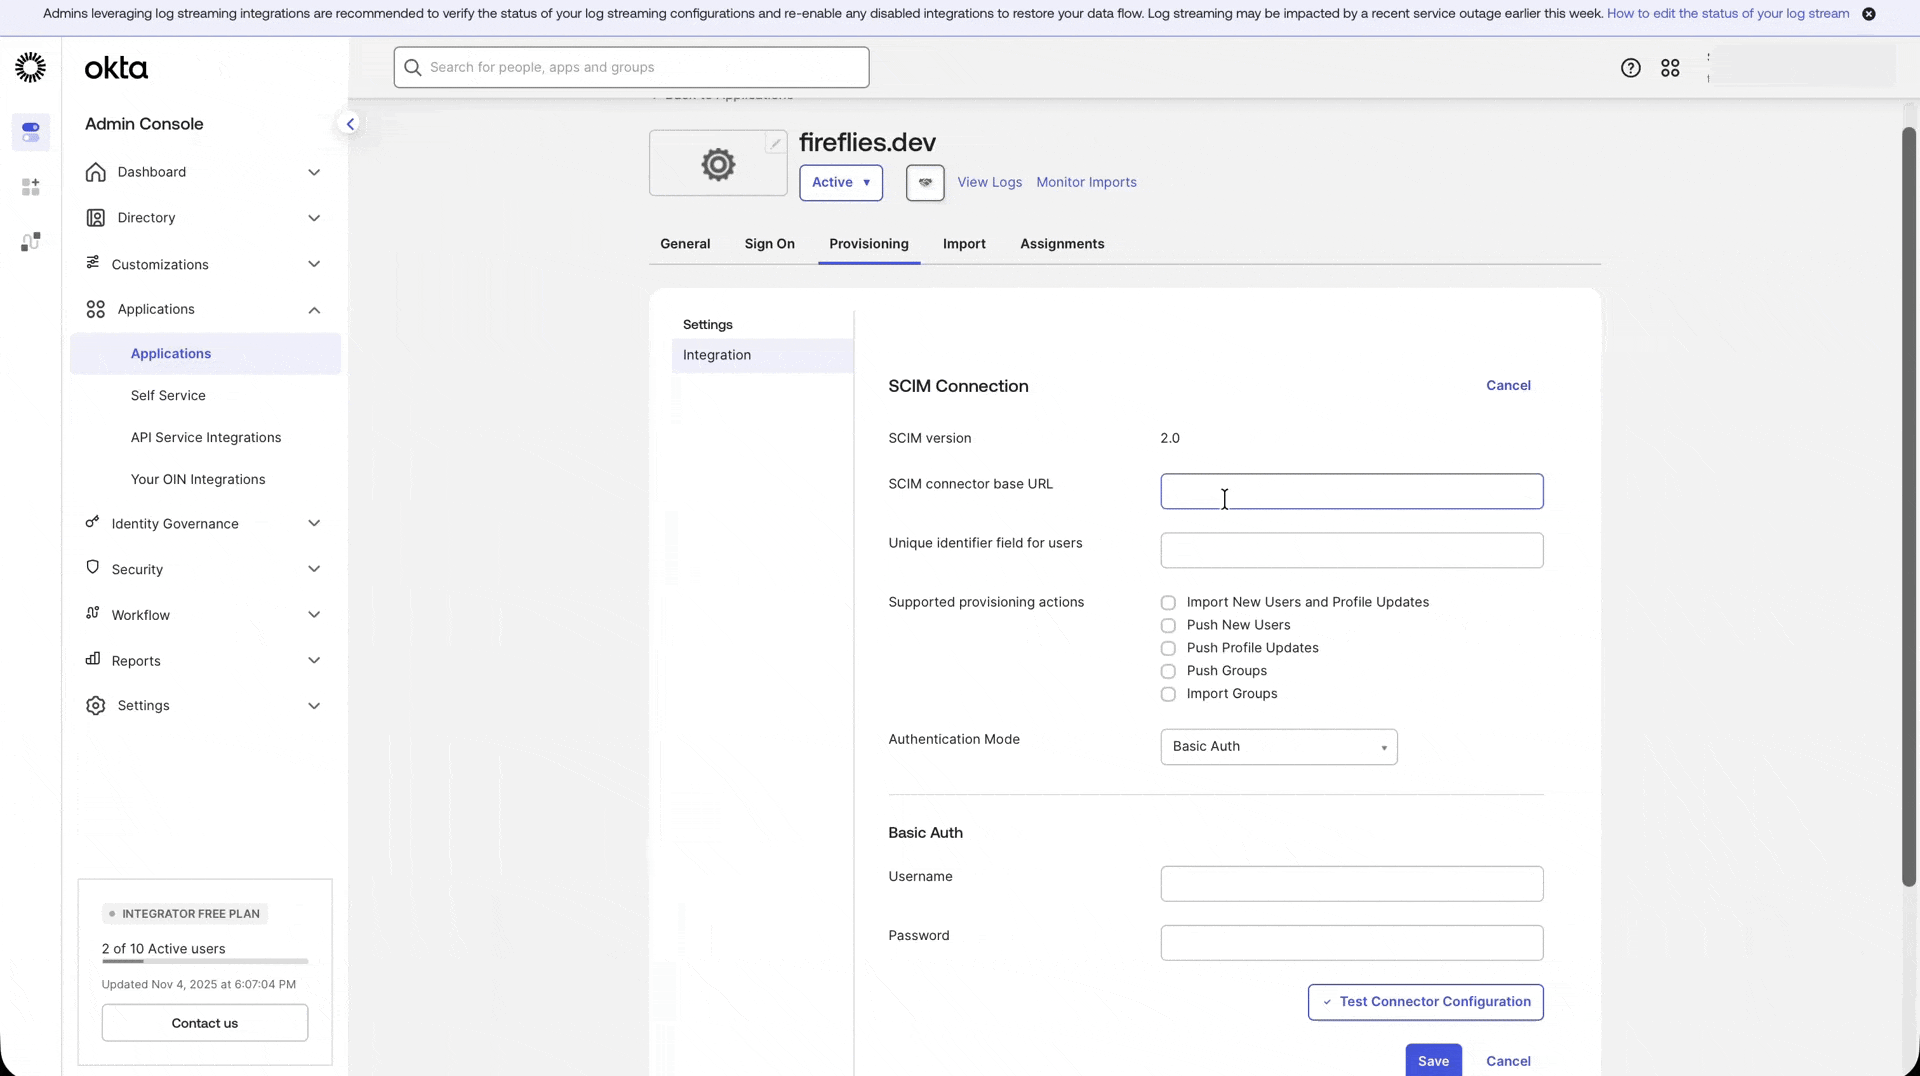
Task: Collapse the Applications menu chevron
Action: [314, 310]
